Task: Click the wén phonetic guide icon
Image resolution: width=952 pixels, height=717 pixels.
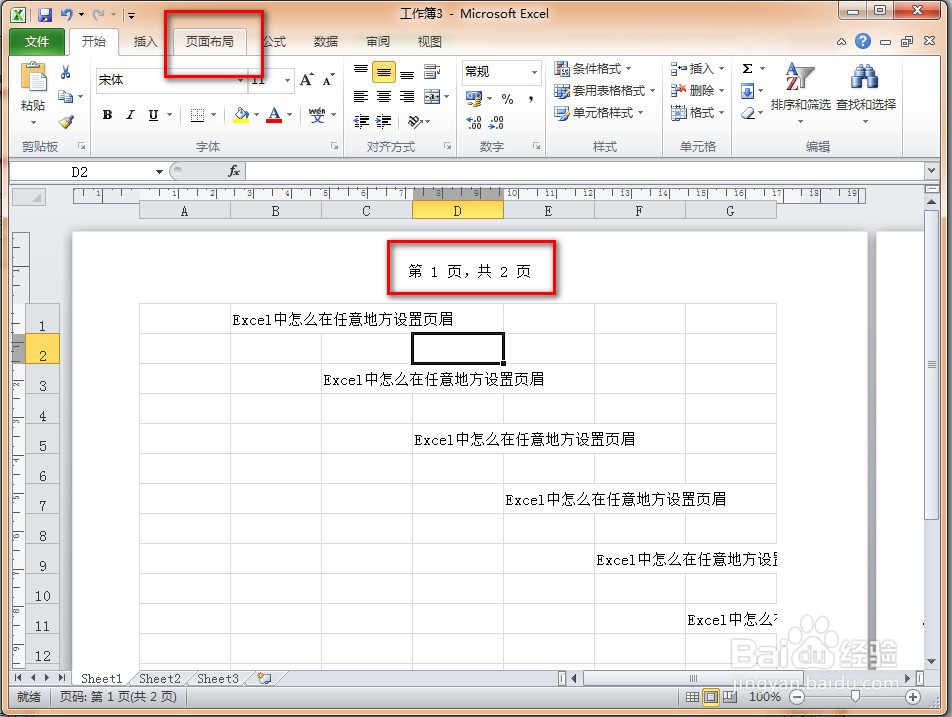Action: 317,115
